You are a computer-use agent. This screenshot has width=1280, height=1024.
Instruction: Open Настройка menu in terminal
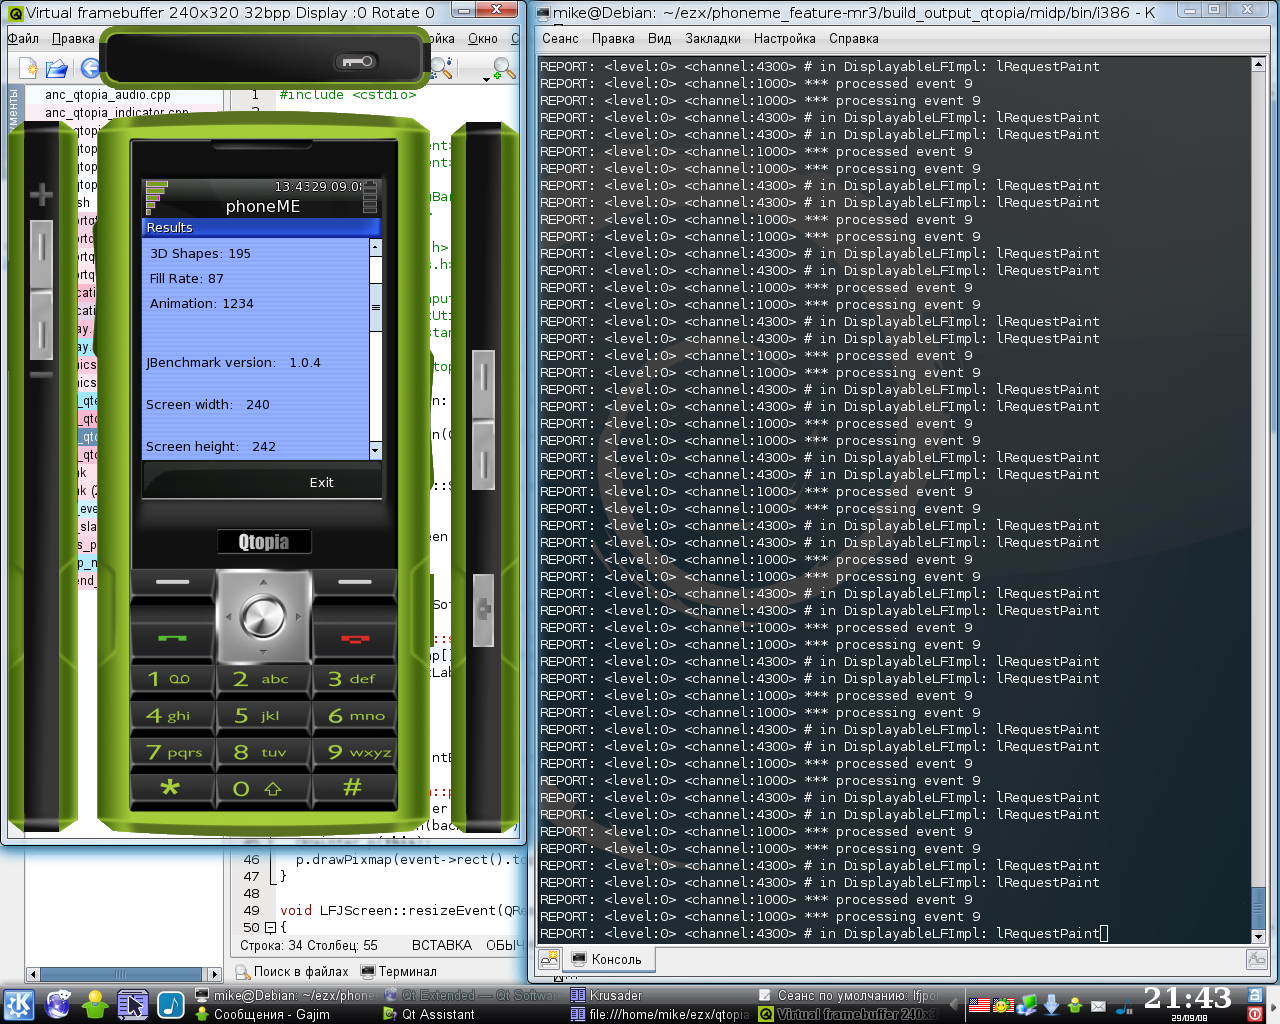(785, 39)
